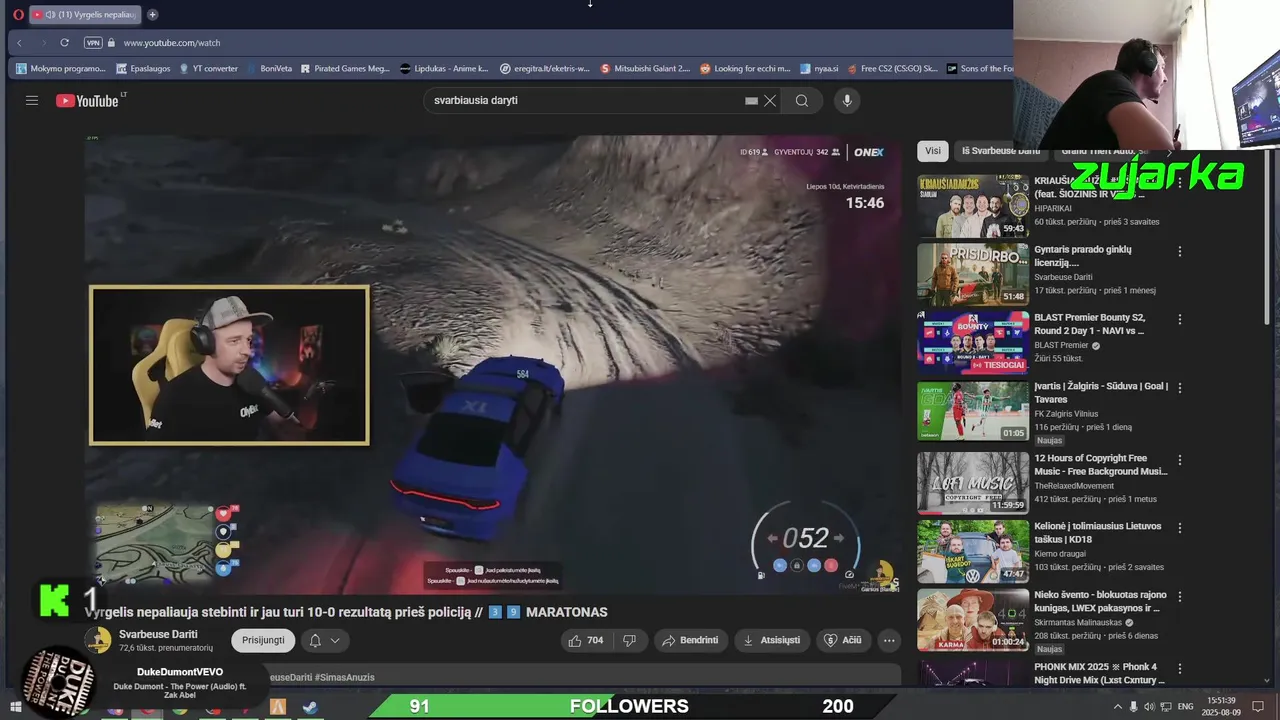Open Steam from the taskbar
The height and width of the screenshot is (720, 1280).
click(x=310, y=708)
